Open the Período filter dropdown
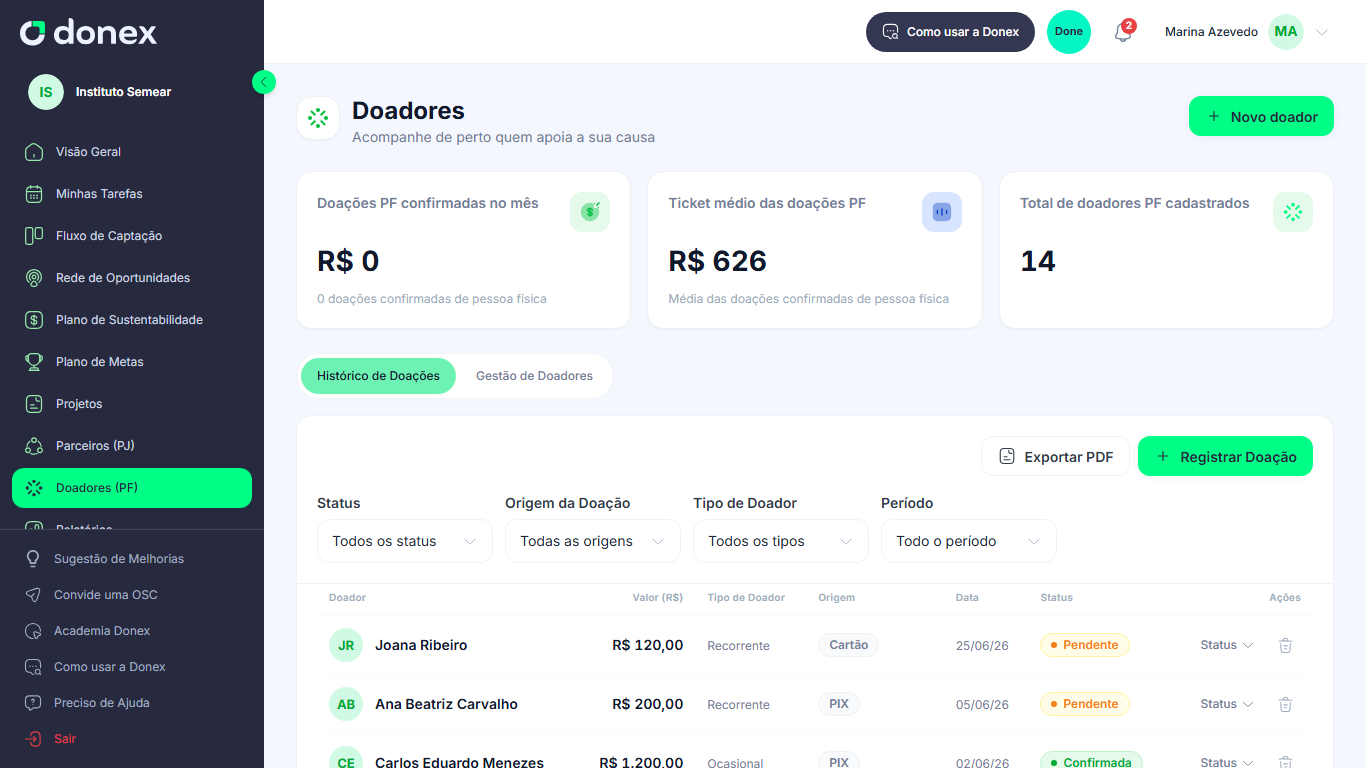The width and height of the screenshot is (1366, 768). 969,541
